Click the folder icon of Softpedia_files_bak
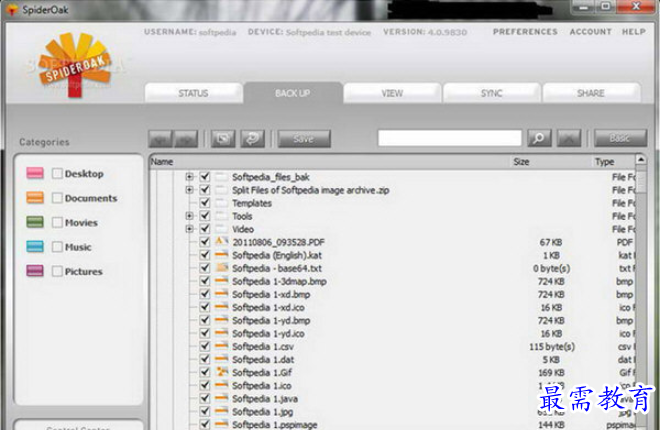661x430 pixels. click(222, 177)
